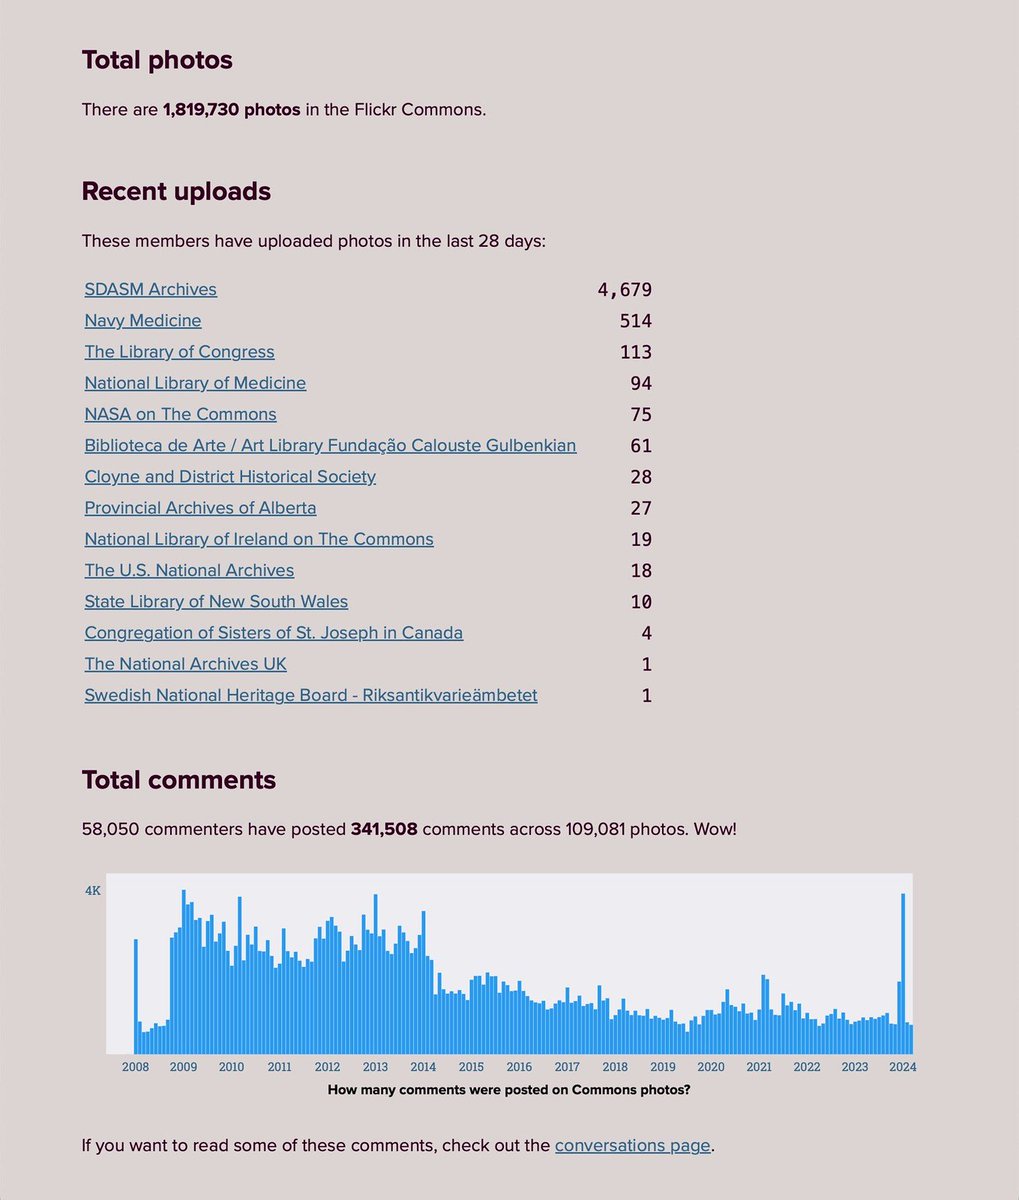Select the 4,679 upload count

point(625,290)
